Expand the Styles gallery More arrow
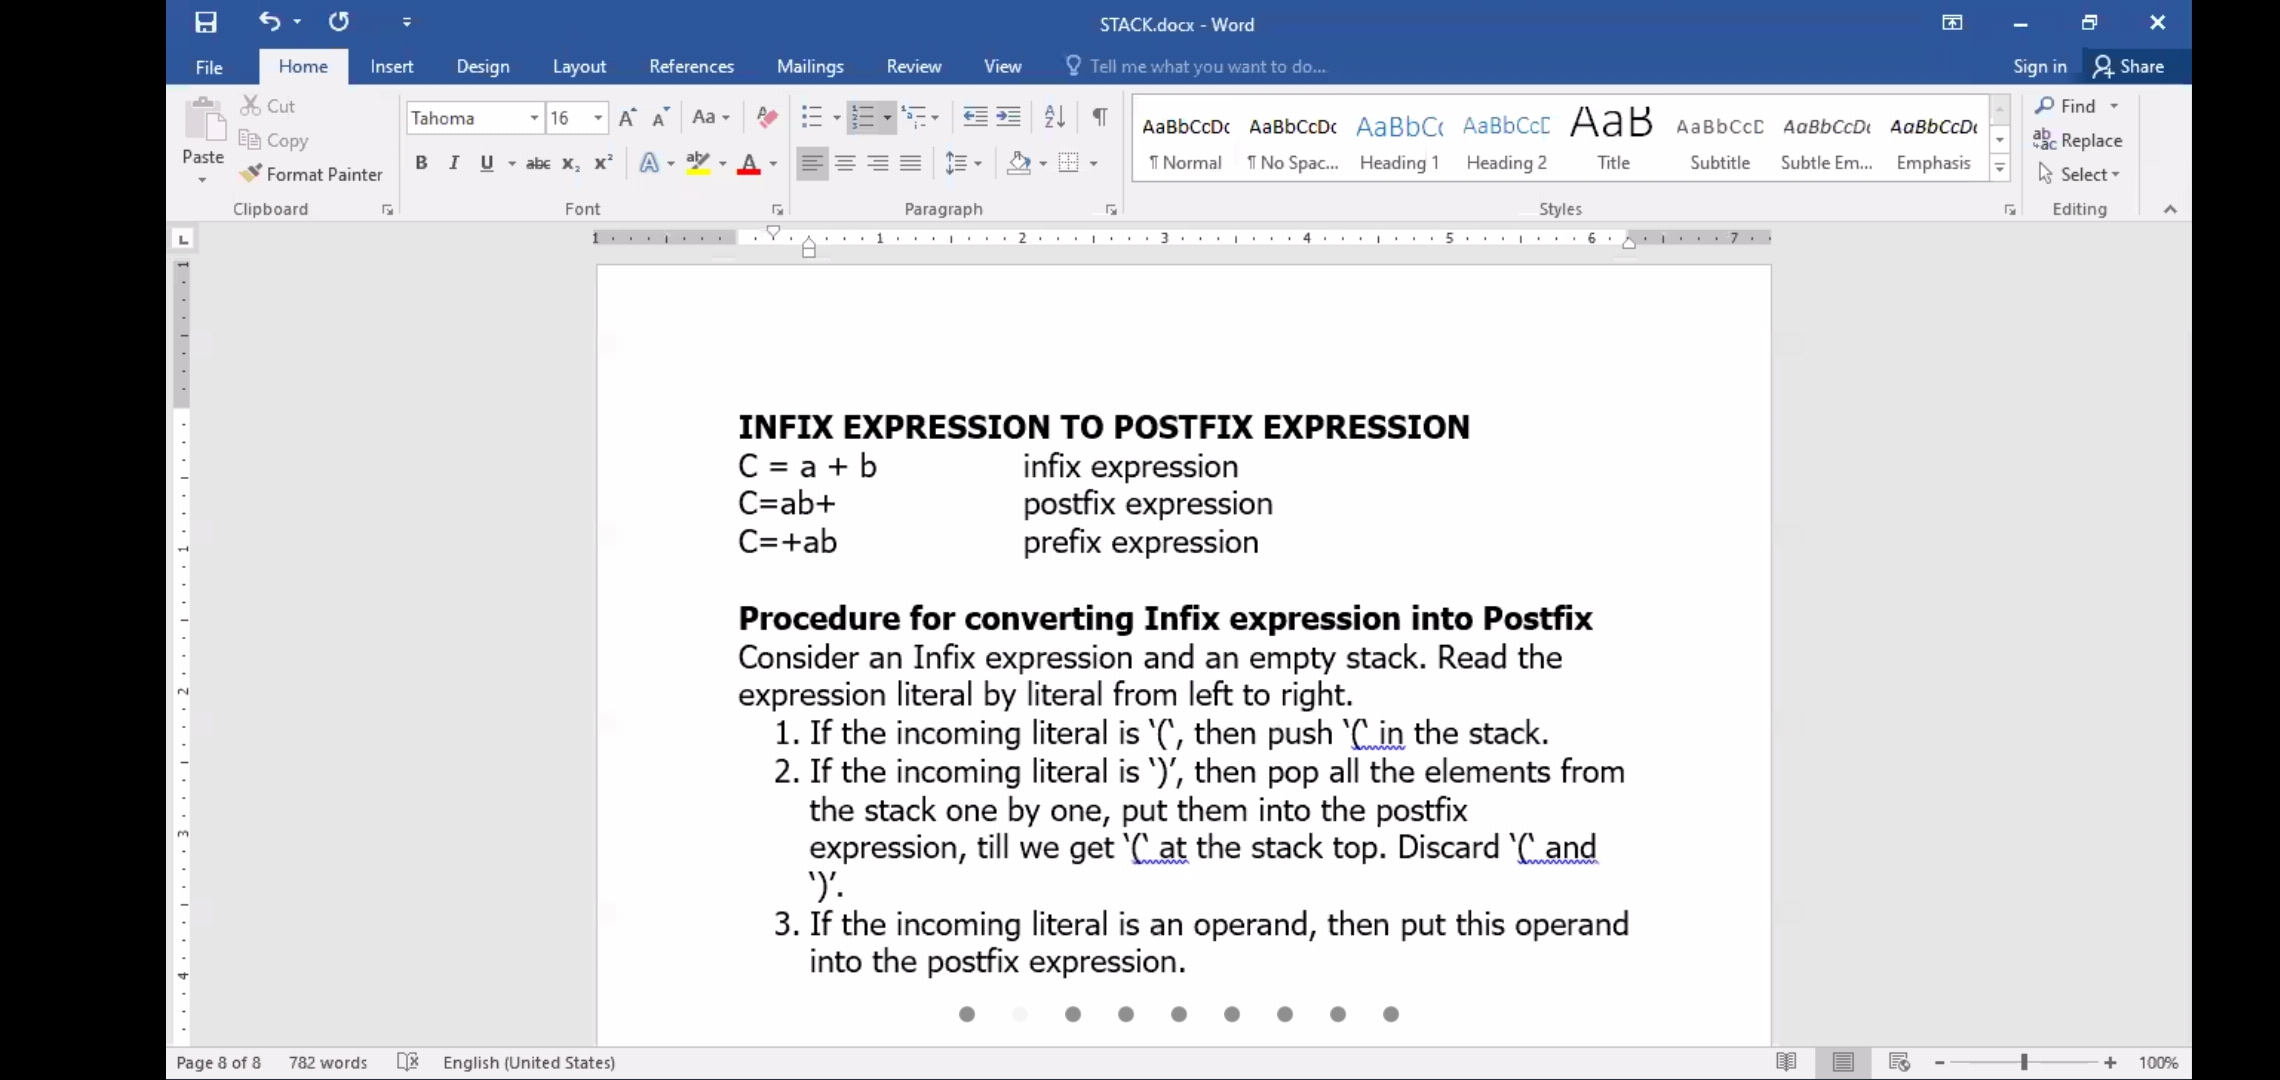The image size is (2280, 1080). tap(2000, 169)
